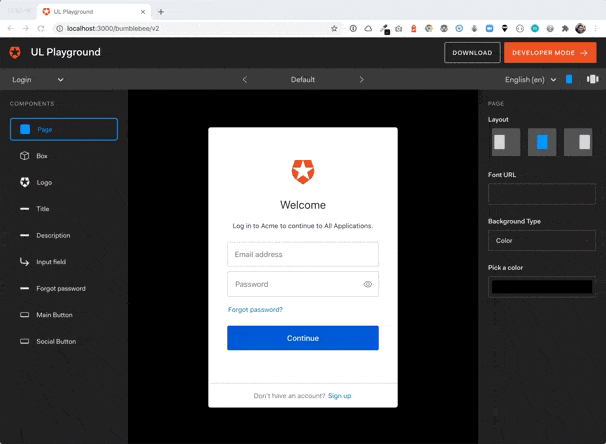Click the blue Continue button
Viewport: 606px width, 444px height.
303,338
